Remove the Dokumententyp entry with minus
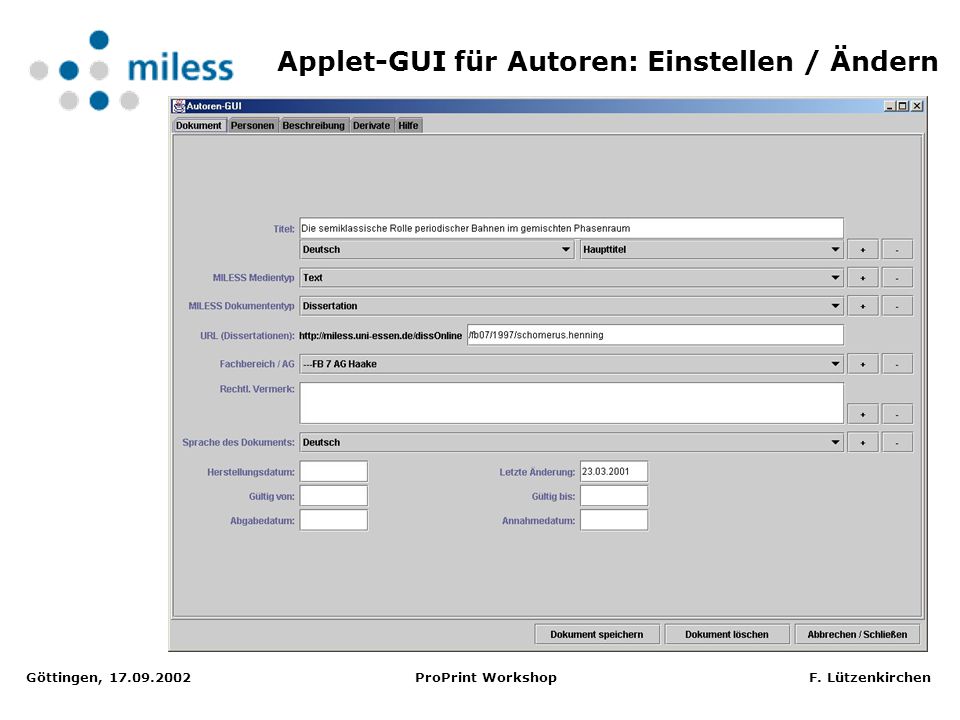 click(897, 306)
